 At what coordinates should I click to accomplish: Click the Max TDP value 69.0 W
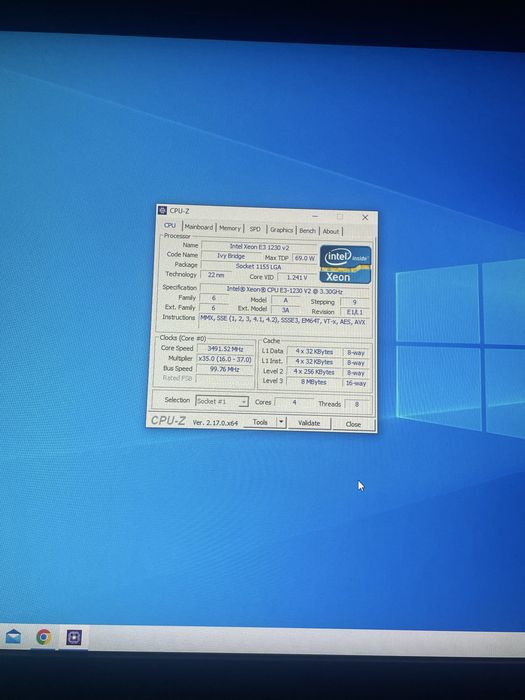pyautogui.click(x=305, y=258)
